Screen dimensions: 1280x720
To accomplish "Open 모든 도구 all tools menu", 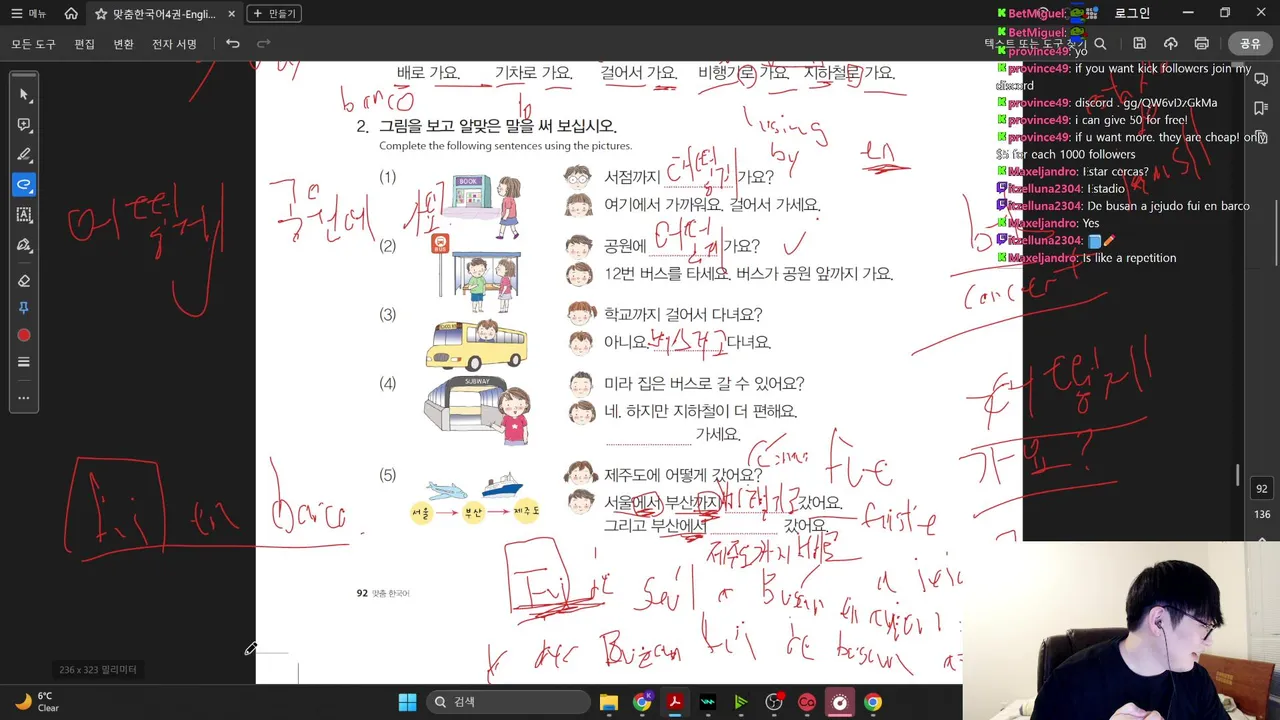I will point(34,44).
